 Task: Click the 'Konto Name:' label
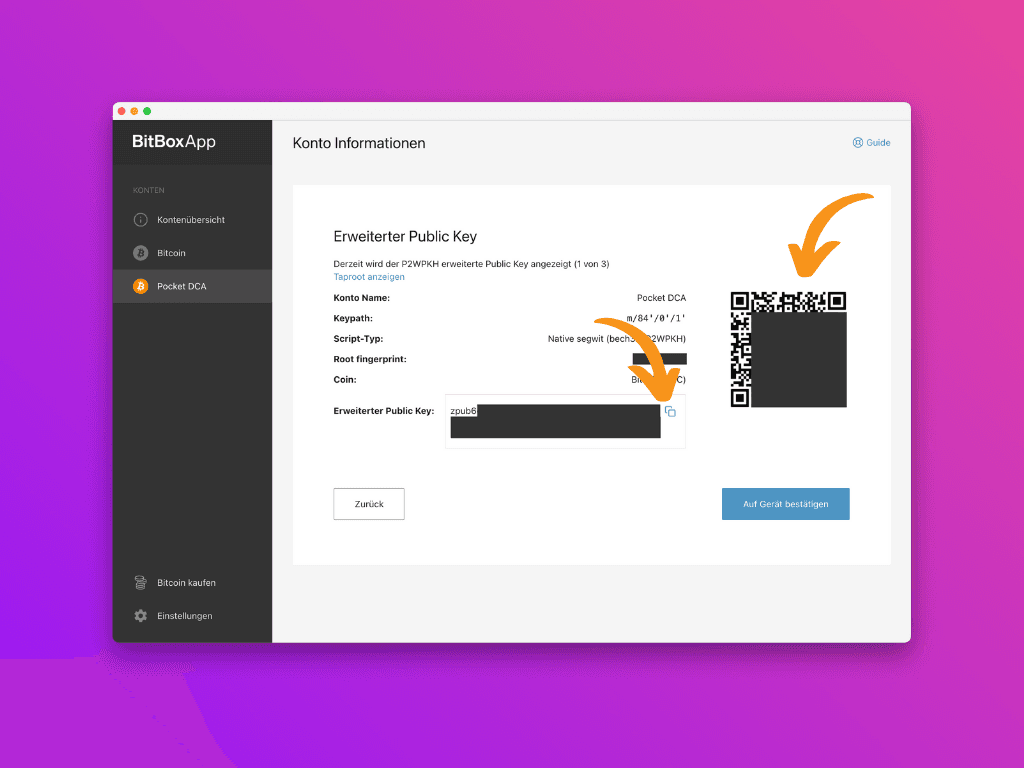pos(361,298)
